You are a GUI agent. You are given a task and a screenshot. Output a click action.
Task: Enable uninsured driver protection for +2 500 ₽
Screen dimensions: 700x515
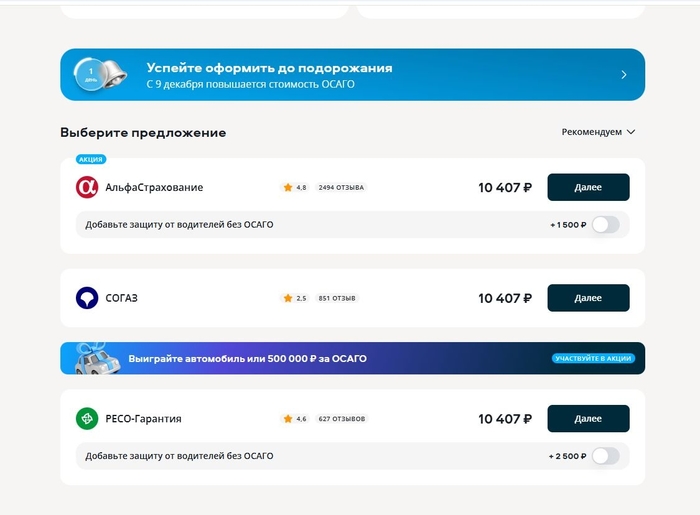605,456
